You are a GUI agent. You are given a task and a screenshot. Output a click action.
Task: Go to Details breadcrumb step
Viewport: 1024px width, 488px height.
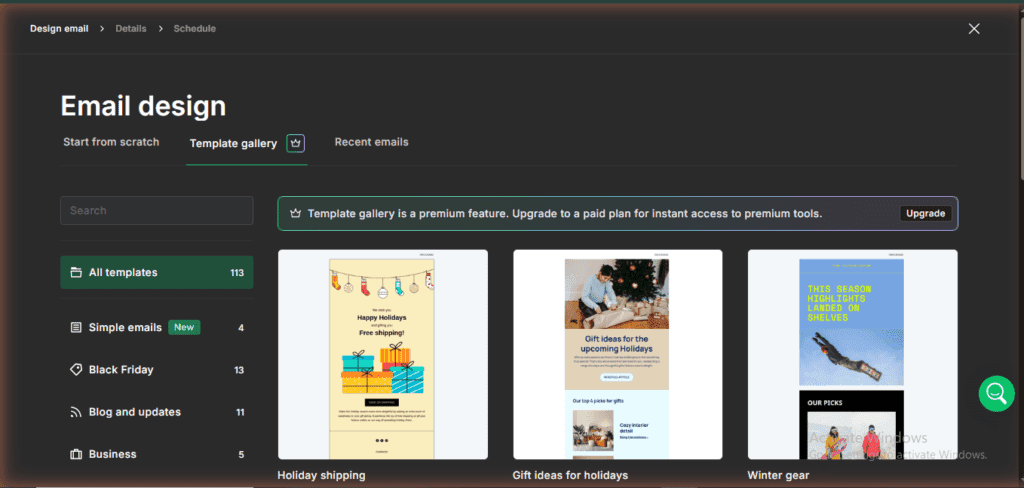[131, 29]
